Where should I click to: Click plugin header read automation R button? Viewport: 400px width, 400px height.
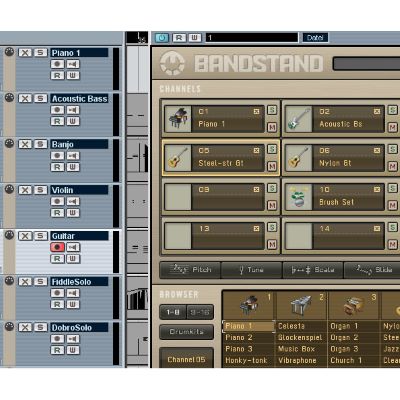pos(179,38)
